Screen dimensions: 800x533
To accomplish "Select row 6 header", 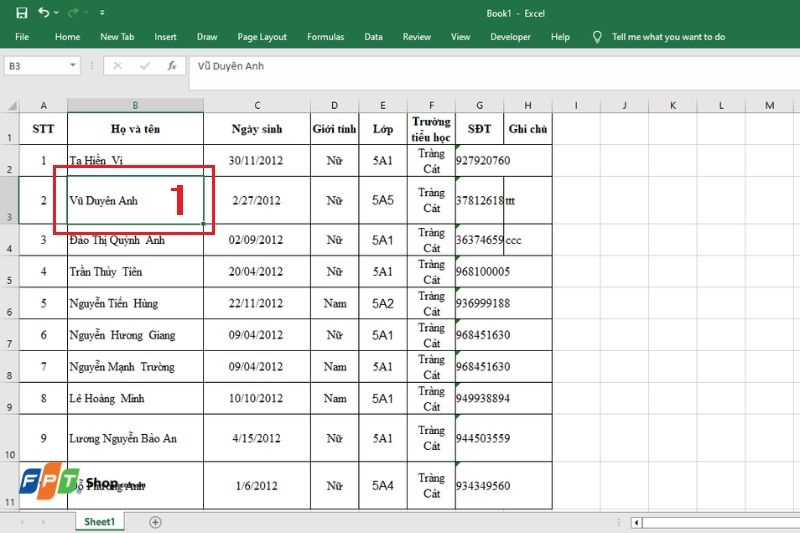I will pyautogui.click(x=9, y=303).
